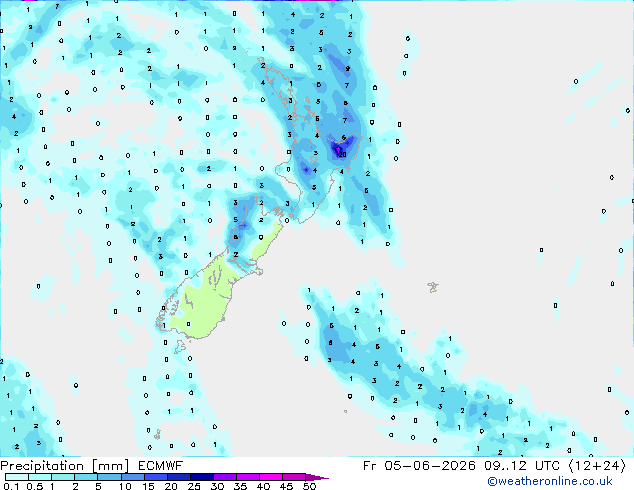
Task: Click the 25–30 mm dark blue swatch
Action: click(x=202, y=477)
